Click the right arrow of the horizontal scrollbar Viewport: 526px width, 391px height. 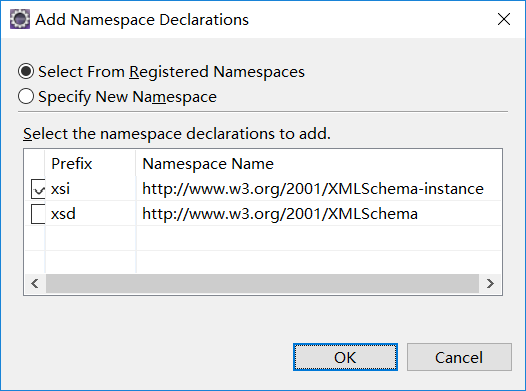[490, 284]
